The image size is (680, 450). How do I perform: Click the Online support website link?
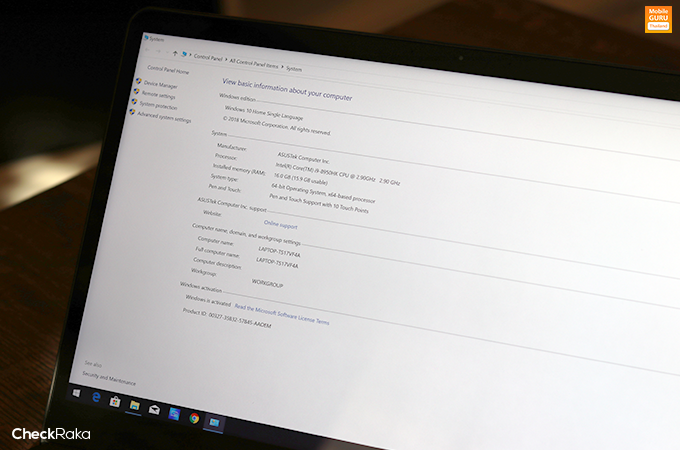pos(280,226)
